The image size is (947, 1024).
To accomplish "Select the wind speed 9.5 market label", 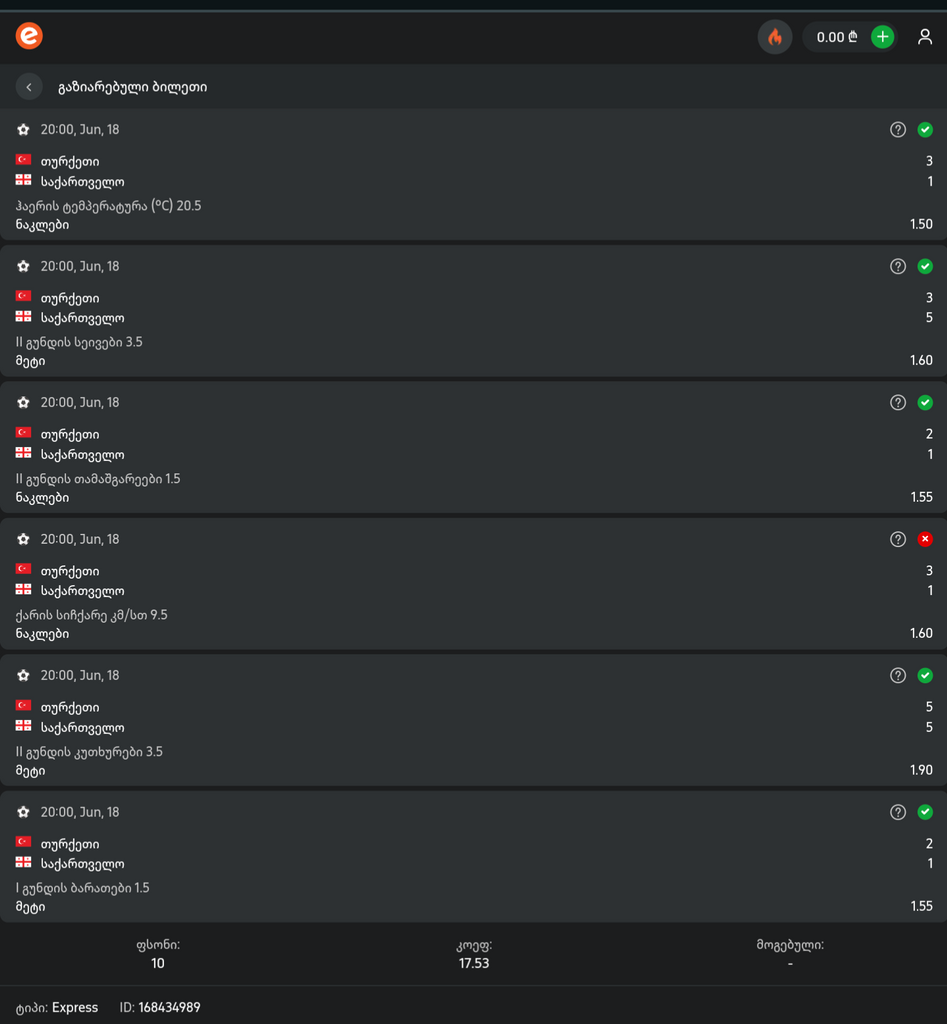I will pyautogui.click(x=92, y=615).
